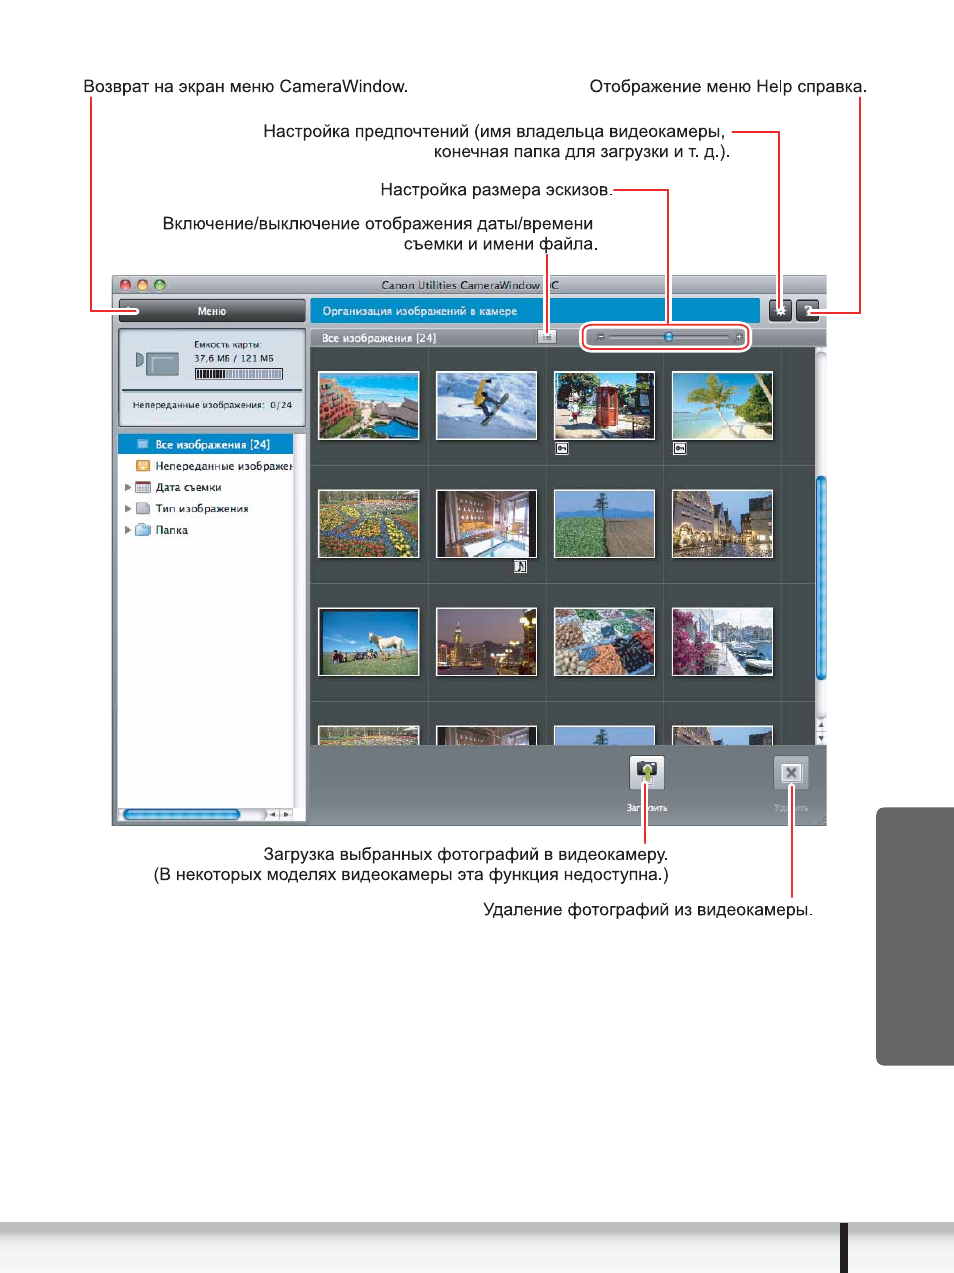
Task: Click the 37,6 МБ / 121 МБ capacity text
Action: (x=234, y=358)
